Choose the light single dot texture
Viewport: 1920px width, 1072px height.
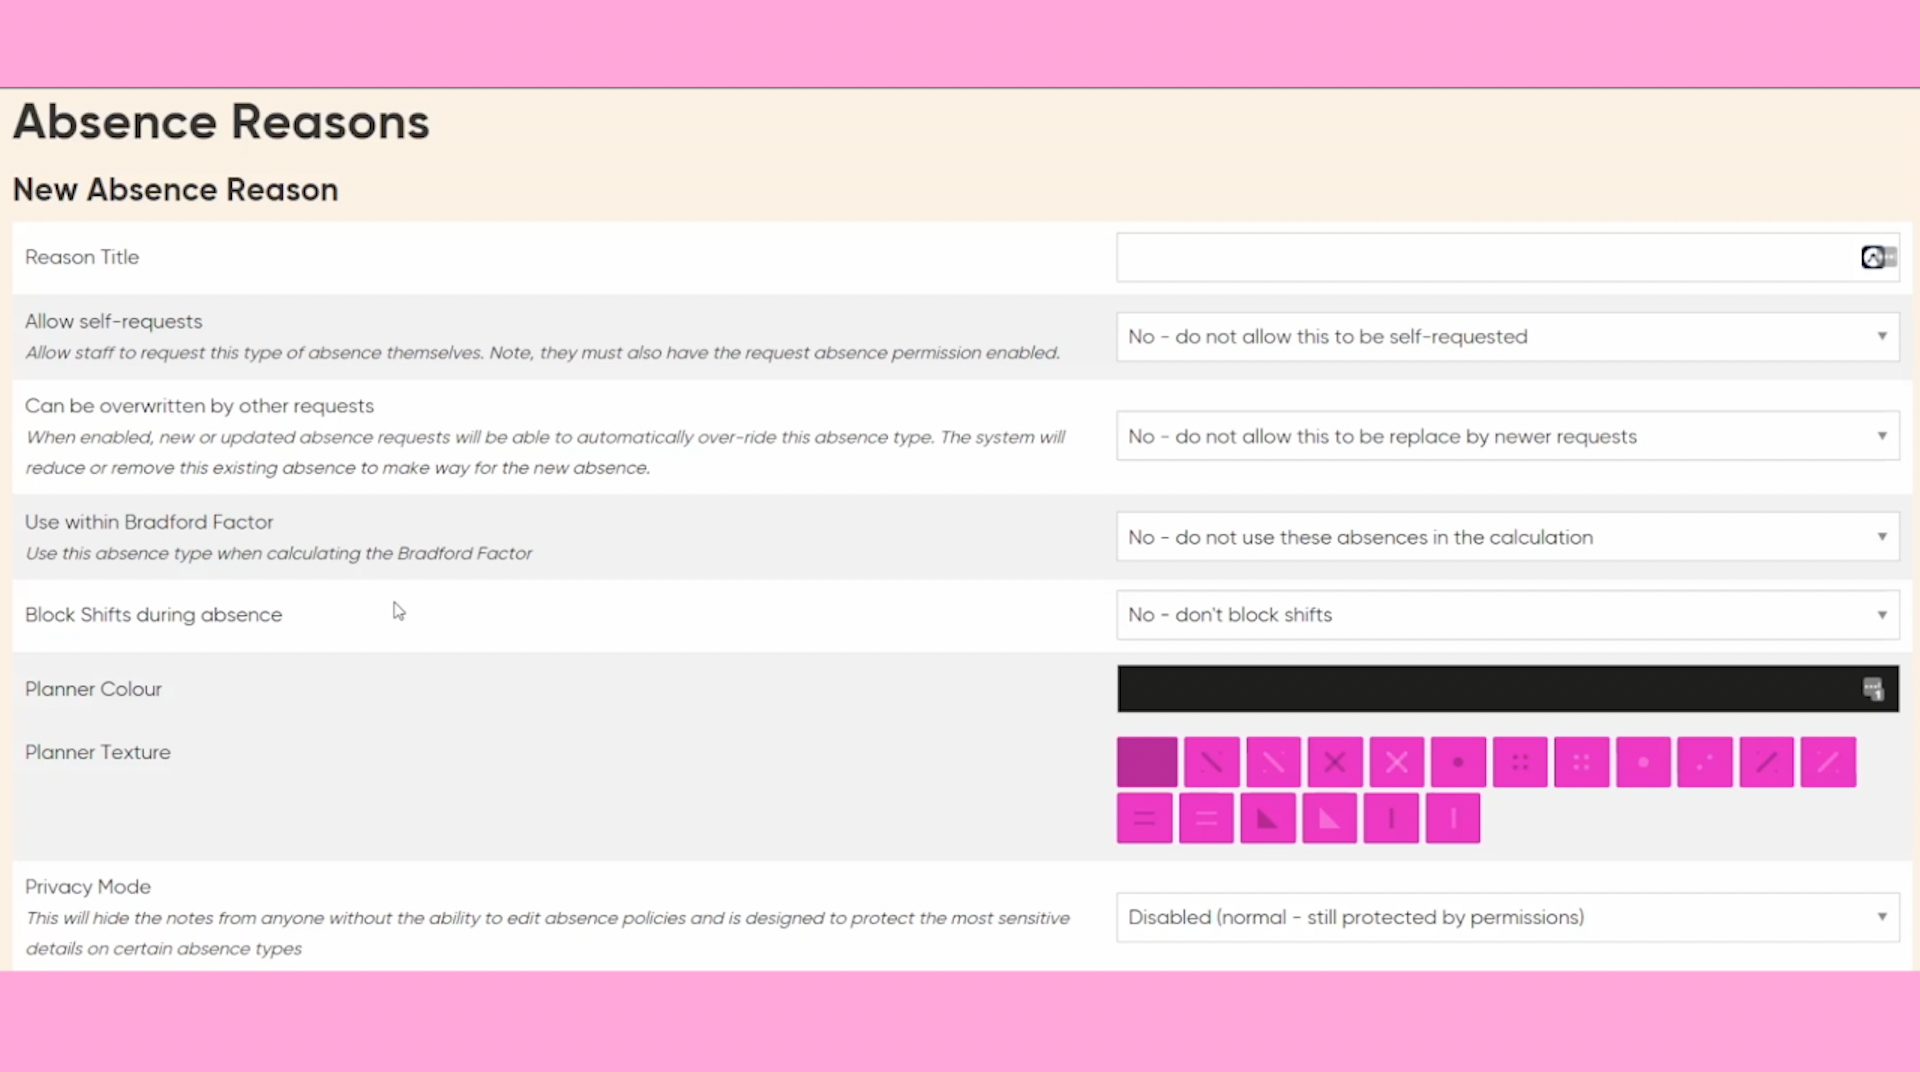1643,762
